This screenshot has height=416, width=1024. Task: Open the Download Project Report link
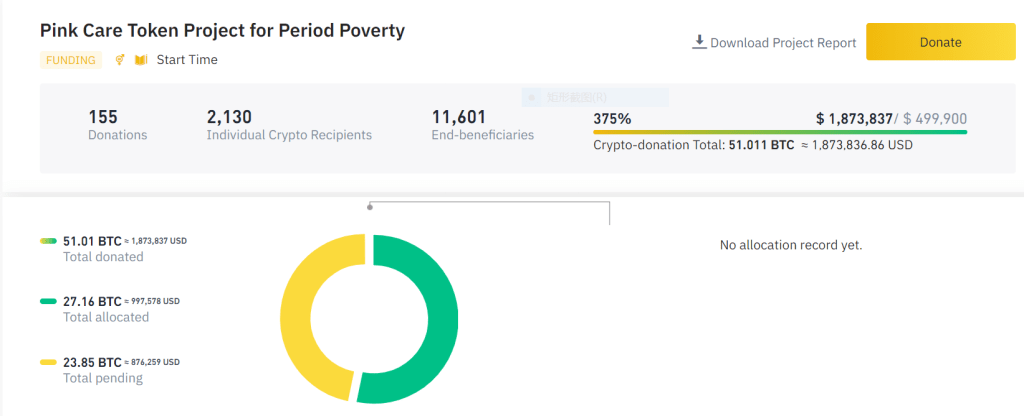782,43
